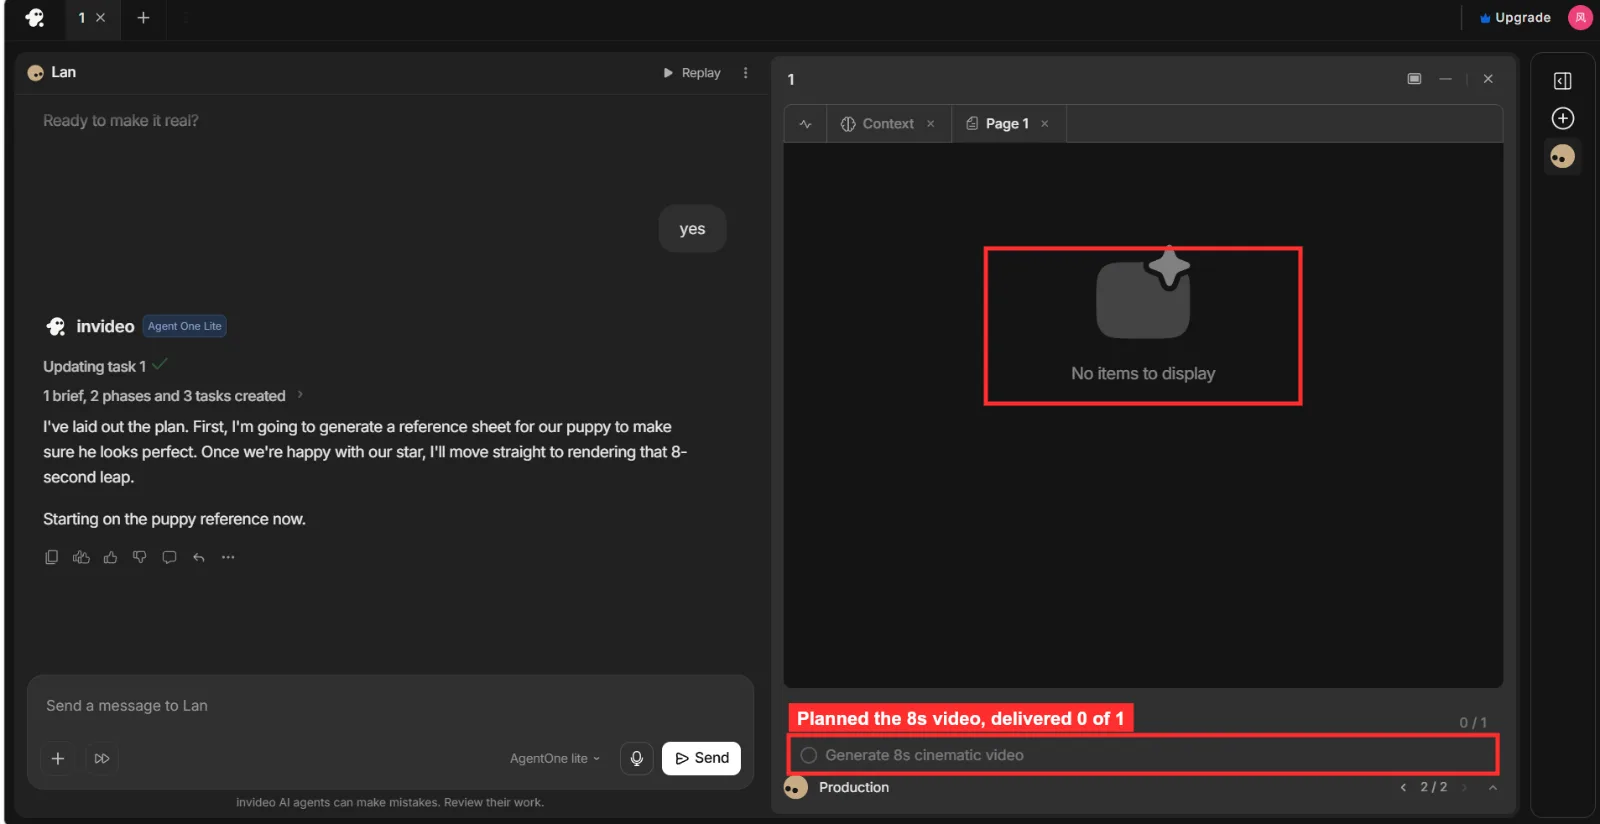Screen dimensions: 1600x824
Task: Click the reply arrow icon under the message
Action: (x=199, y=557)
